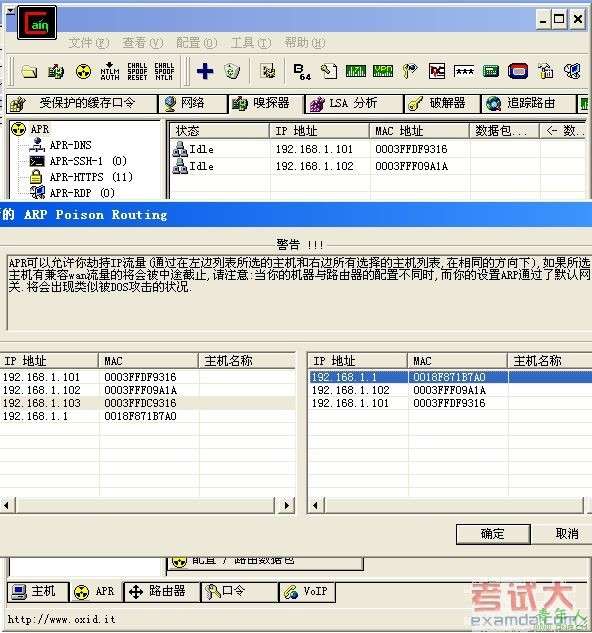Open the key tag password decoder icon

click(x=329, y=71)
